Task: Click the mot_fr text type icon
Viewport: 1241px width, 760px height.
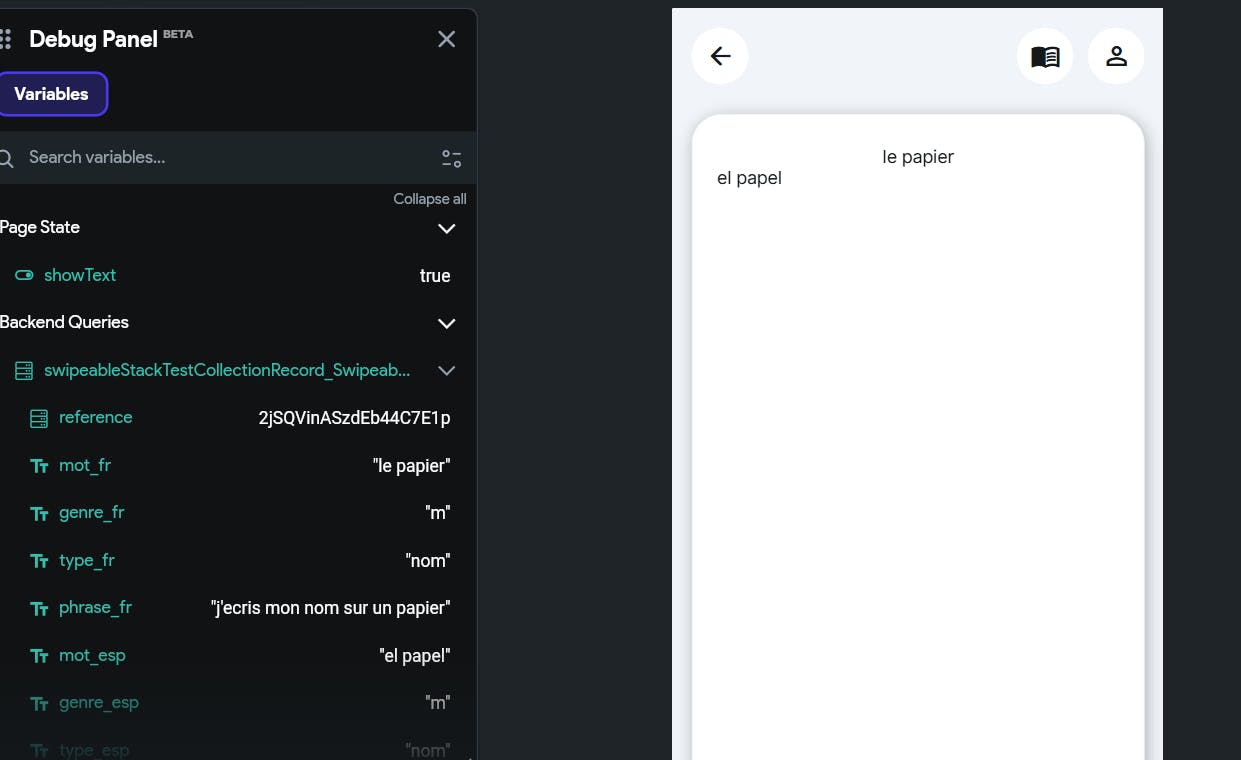Action: point(39,466)
